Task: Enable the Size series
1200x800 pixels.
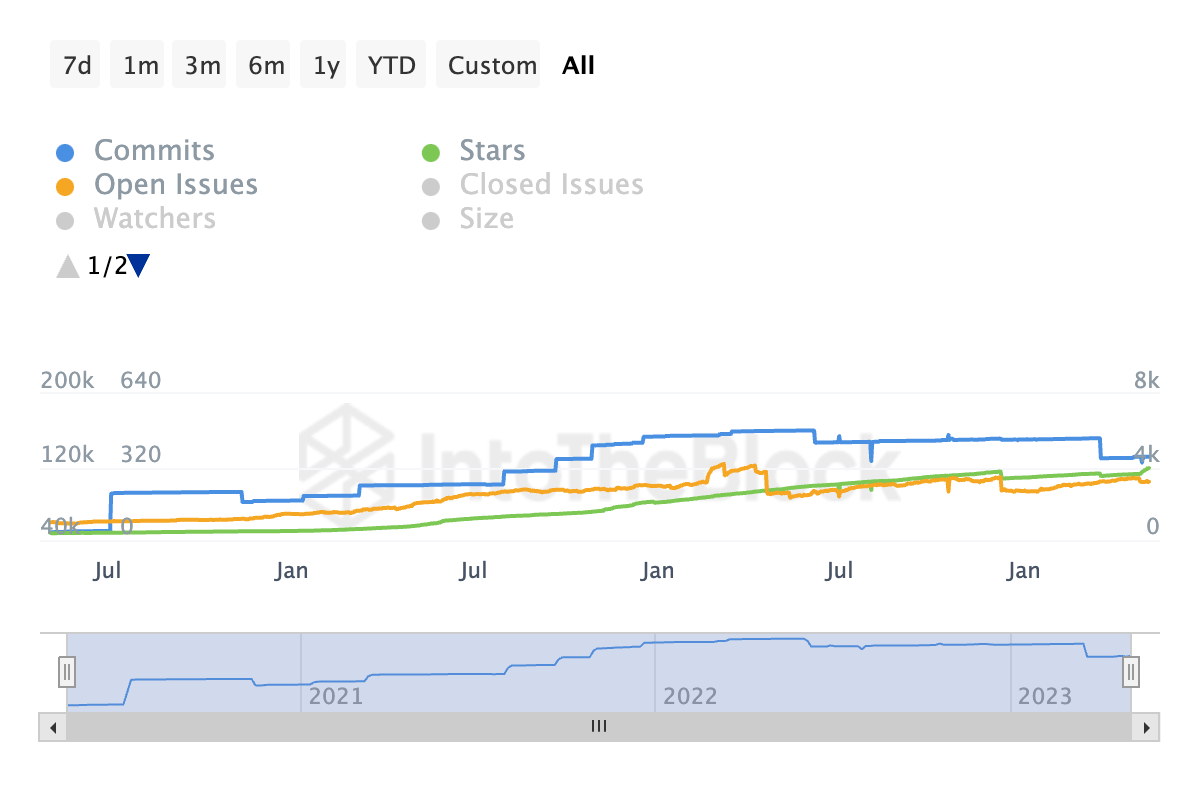Action: (x=486, y=219)
